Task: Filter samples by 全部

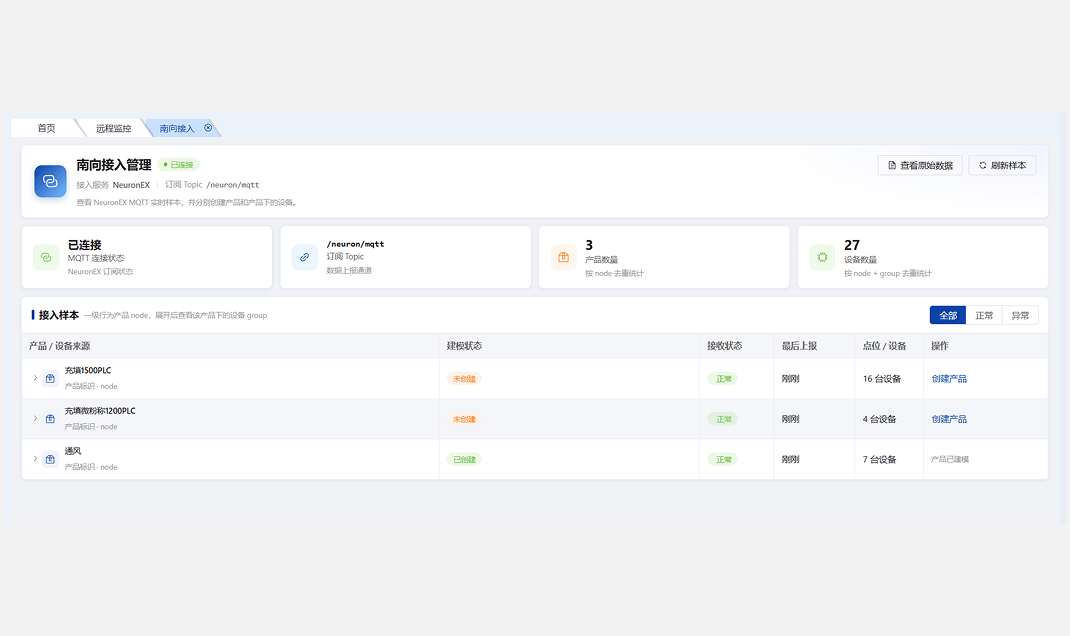Action: 948,315
